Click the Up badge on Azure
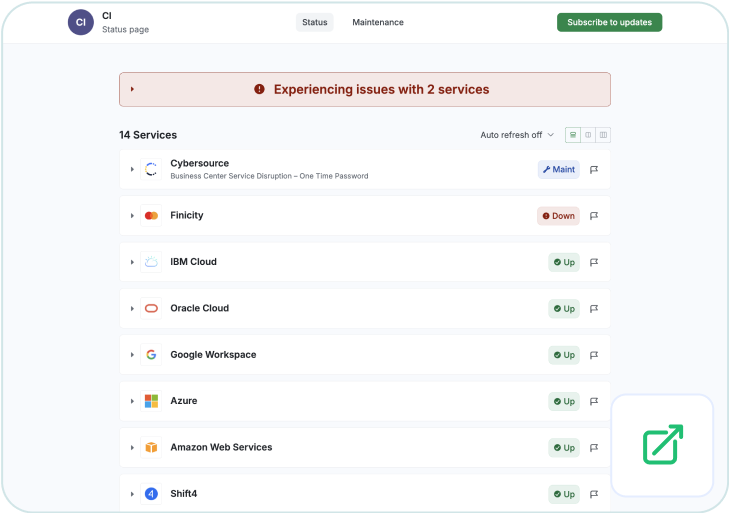 click(564, 401)
